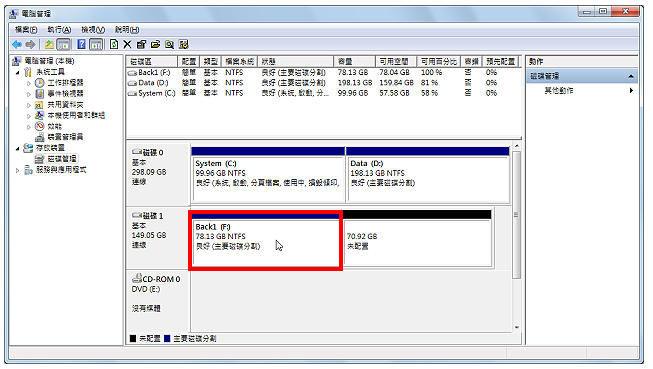Screen dimensions: 653x369
Task: Click the 事件檢視器 icon in tree
Action: pyautogui.click(x=40, y=93)
